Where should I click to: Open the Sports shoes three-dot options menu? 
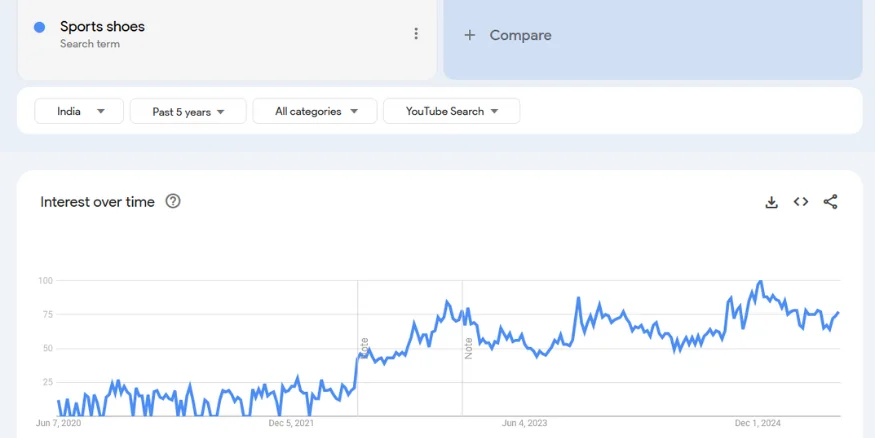(416, 34)
